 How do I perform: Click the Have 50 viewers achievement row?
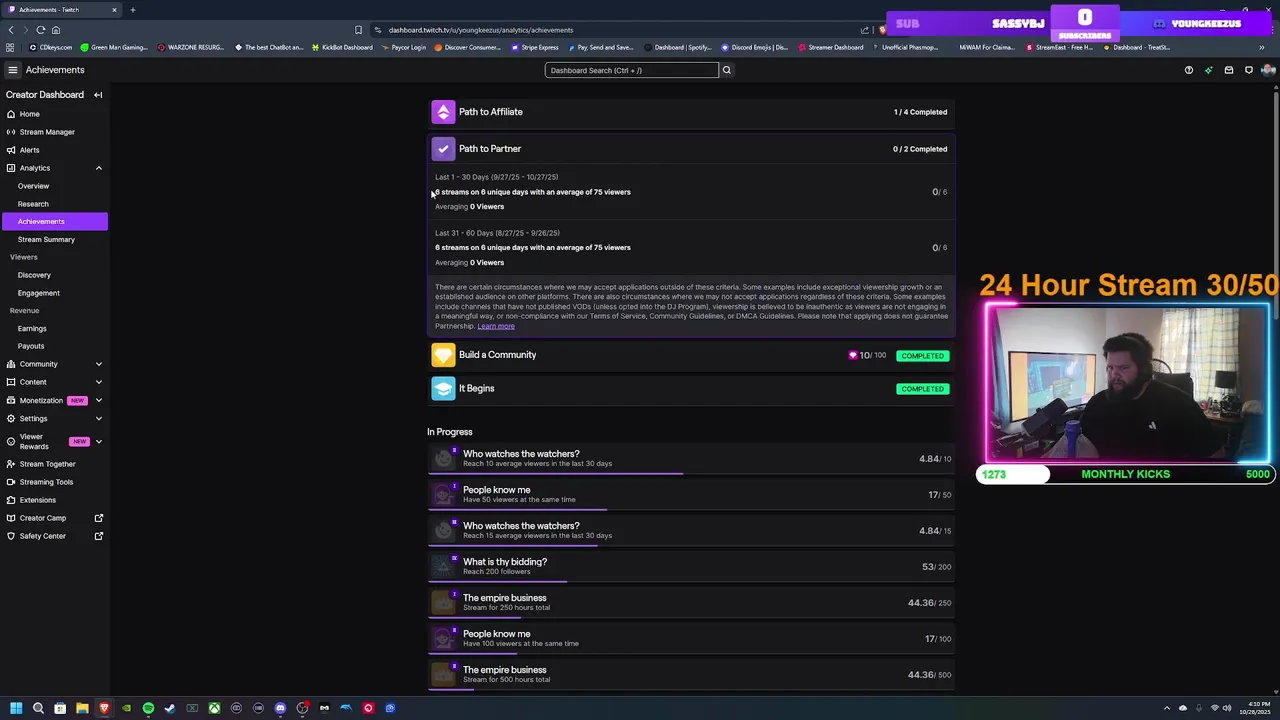[x=690, y=495]
